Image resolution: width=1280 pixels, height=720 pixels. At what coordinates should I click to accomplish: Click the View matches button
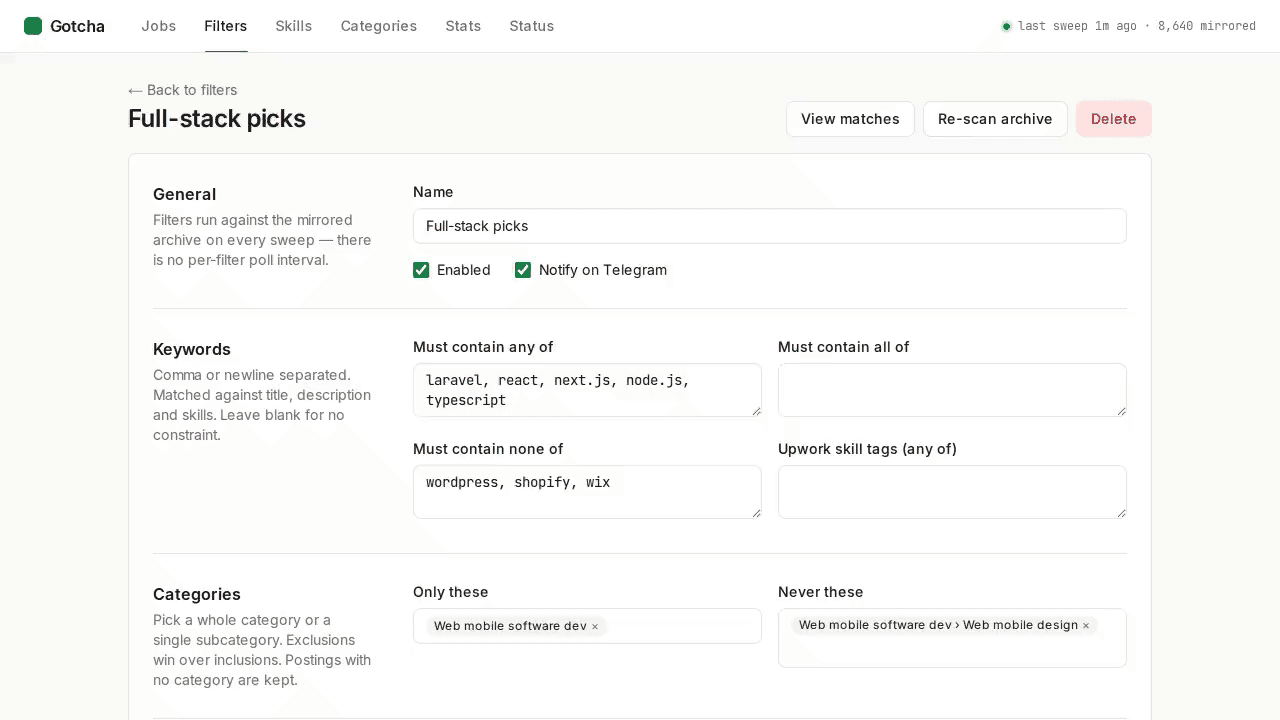(850, 119)
